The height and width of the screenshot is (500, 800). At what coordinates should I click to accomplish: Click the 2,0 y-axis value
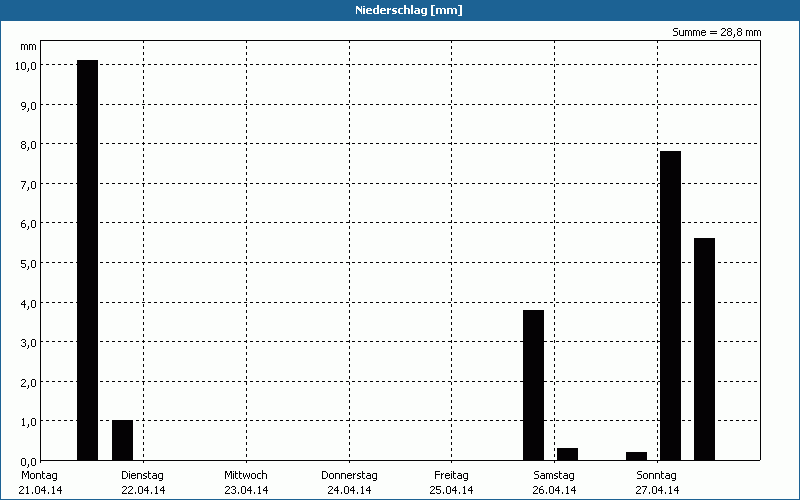(29, 383)
